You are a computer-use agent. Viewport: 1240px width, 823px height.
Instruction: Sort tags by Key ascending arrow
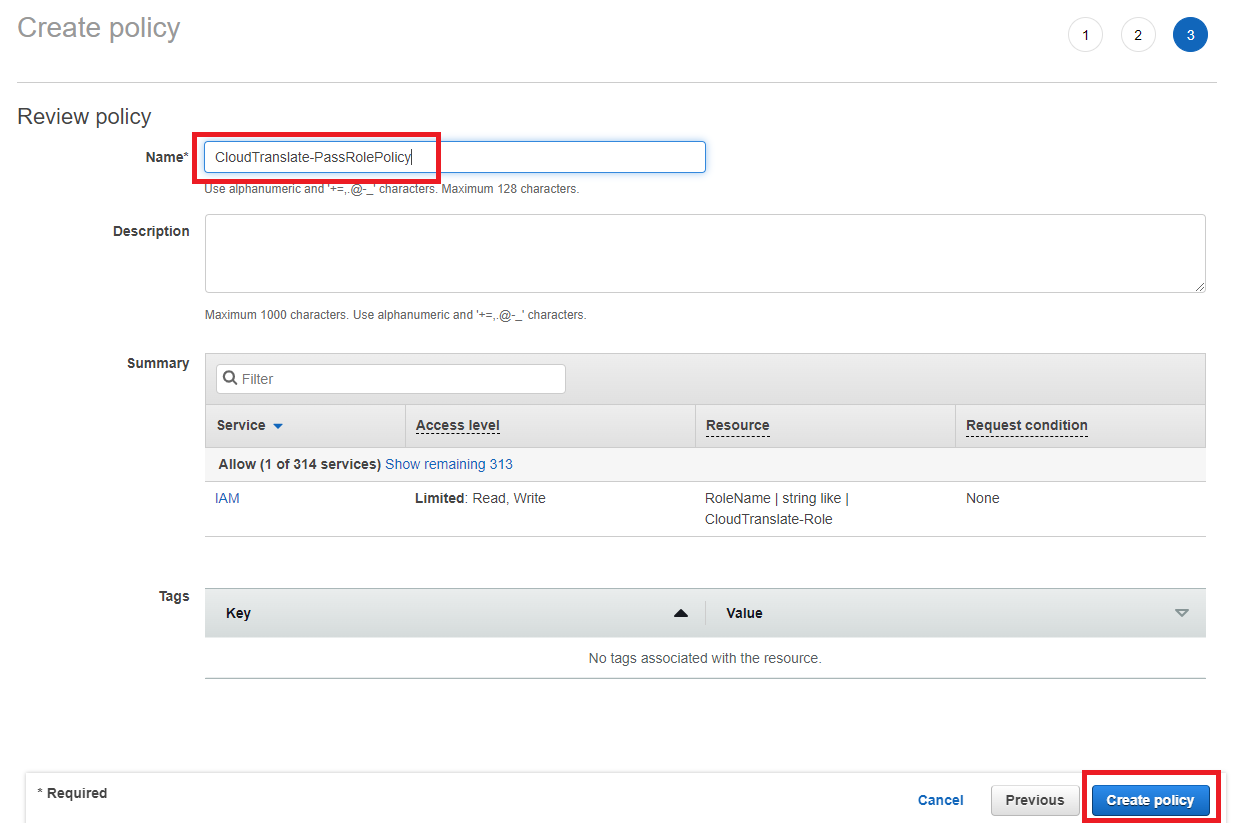click(681, 613)
